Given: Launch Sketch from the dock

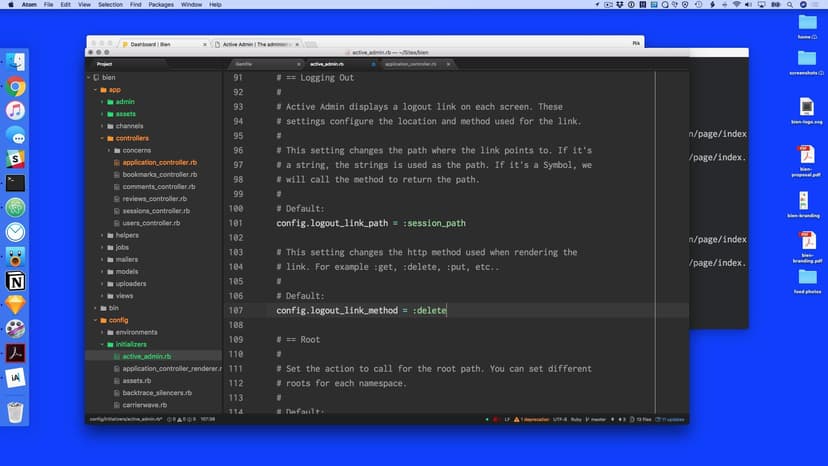Looking at the screenshot, I should (x=16, y=304).
